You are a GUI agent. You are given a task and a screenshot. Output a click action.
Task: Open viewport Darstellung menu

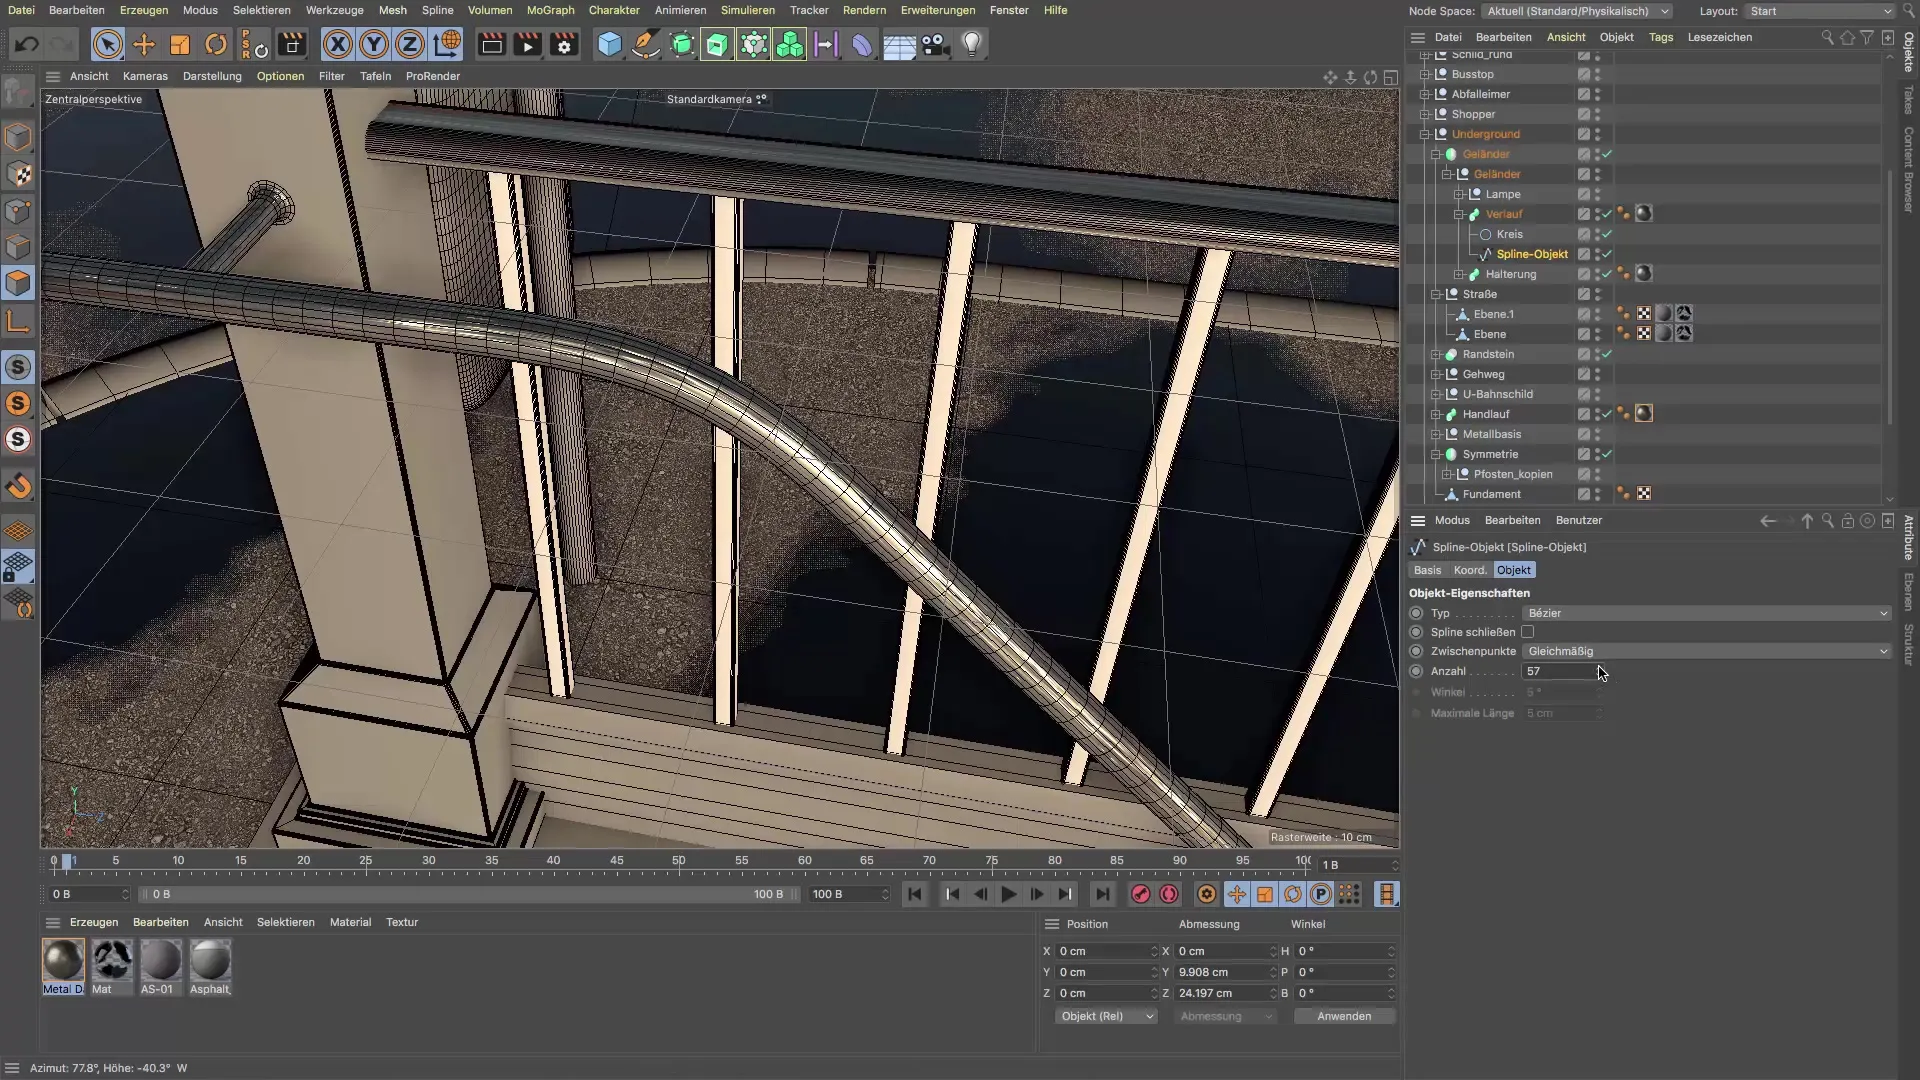(x=212, y=76)
